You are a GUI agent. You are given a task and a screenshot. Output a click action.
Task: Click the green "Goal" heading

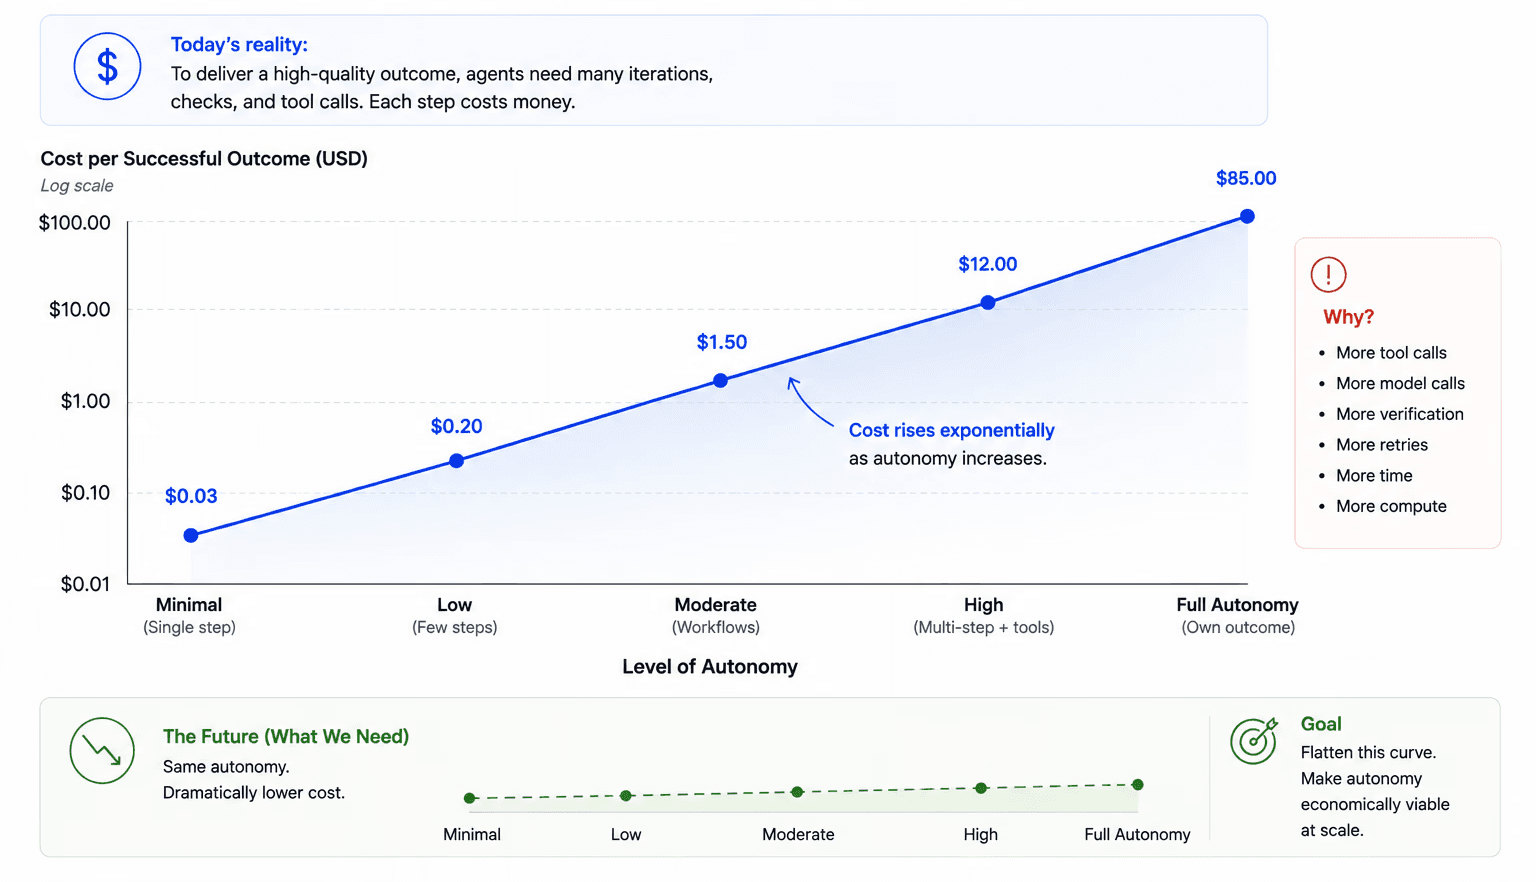pos(1321,724)
